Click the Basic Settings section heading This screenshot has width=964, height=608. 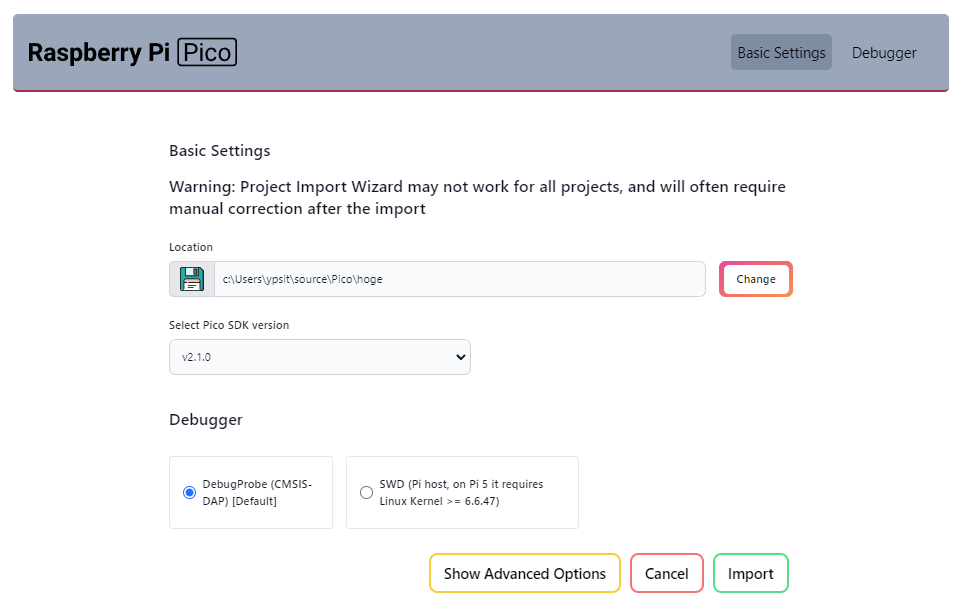coord(220,151)
